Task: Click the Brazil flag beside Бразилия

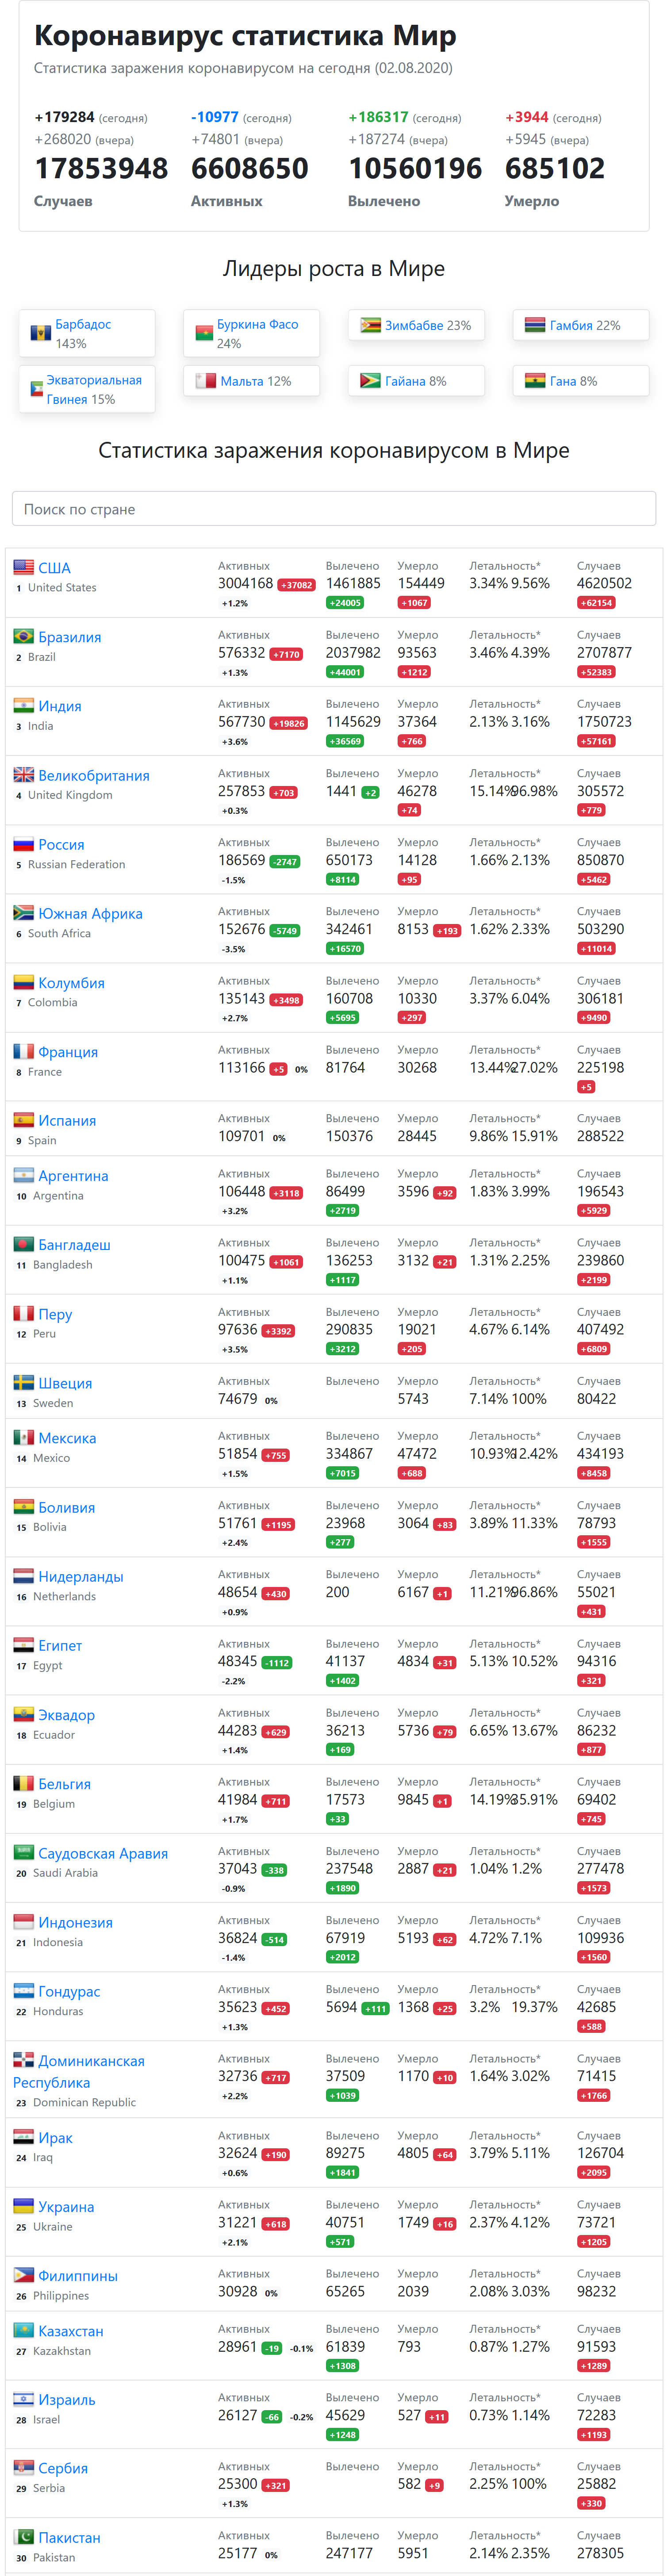Action: point(23,636)
